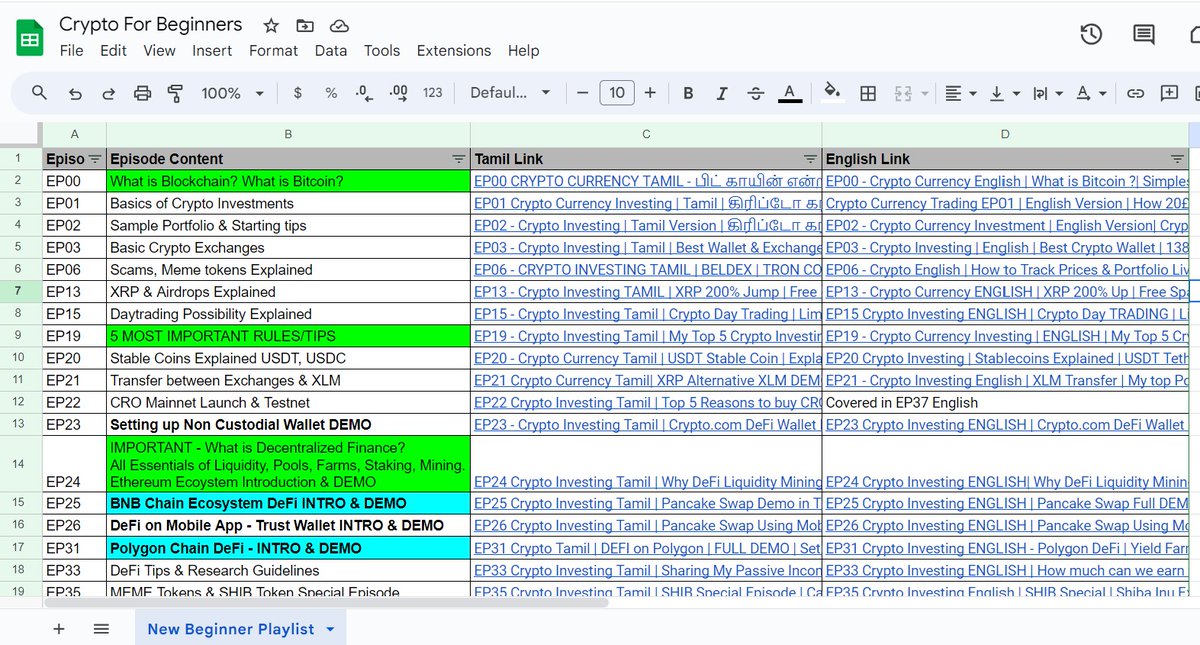Toggle filter on Episode Content header
1200x645 pixels.
(458, 159)
